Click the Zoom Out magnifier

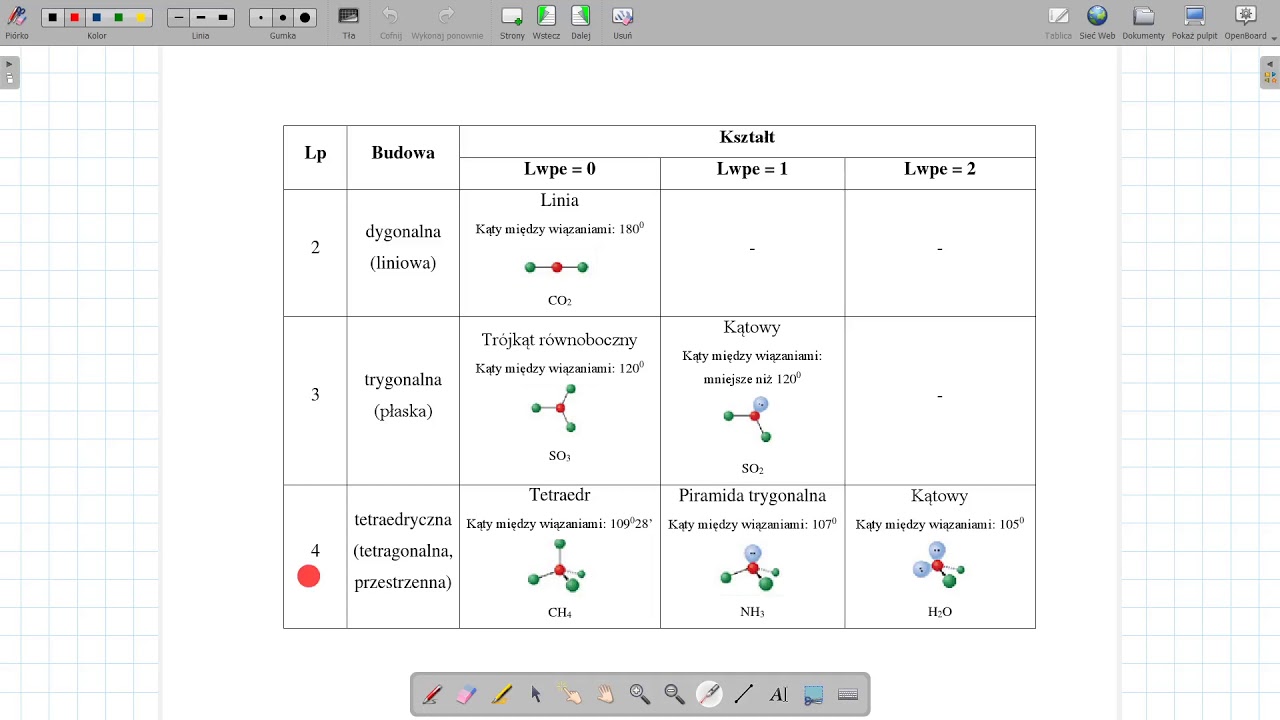pyautogui.click(x=675, y=694)
